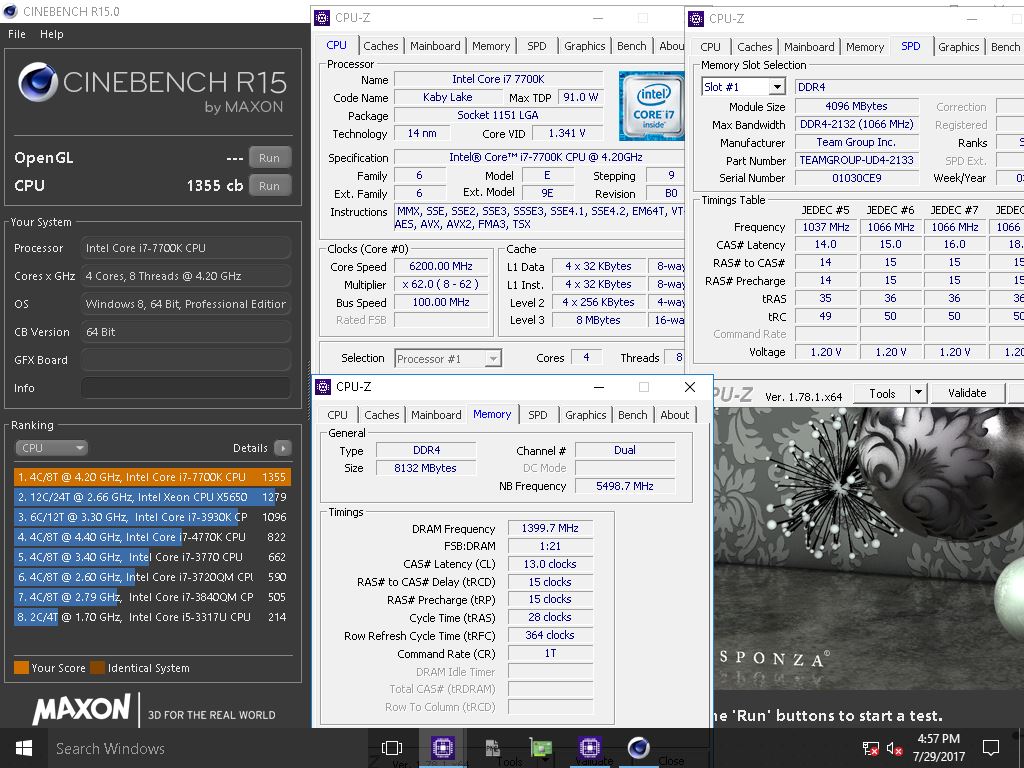
Task: Click the 1.341 V Core VID value
Action: click(x=567, y=133)
